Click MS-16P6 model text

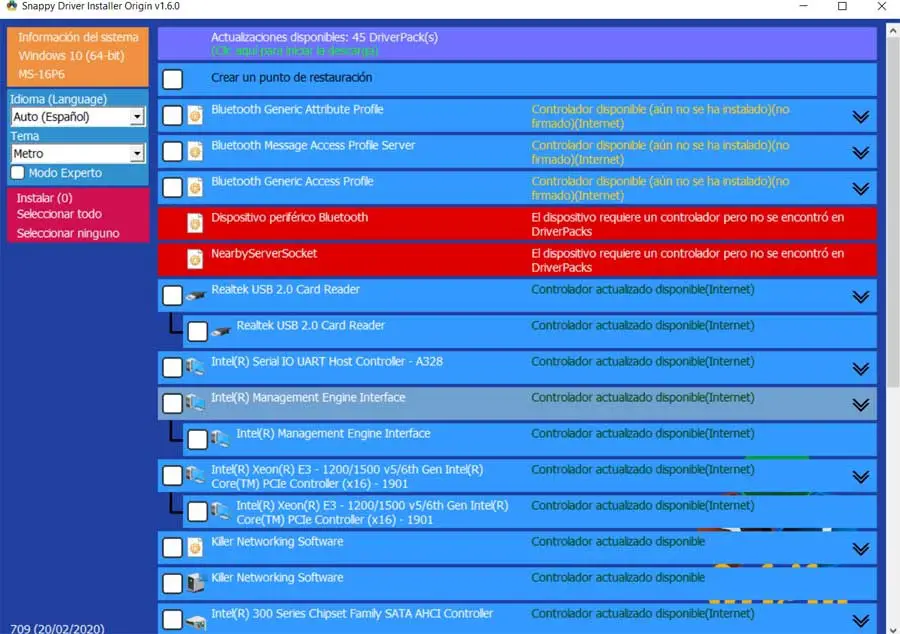pos(41,75)
